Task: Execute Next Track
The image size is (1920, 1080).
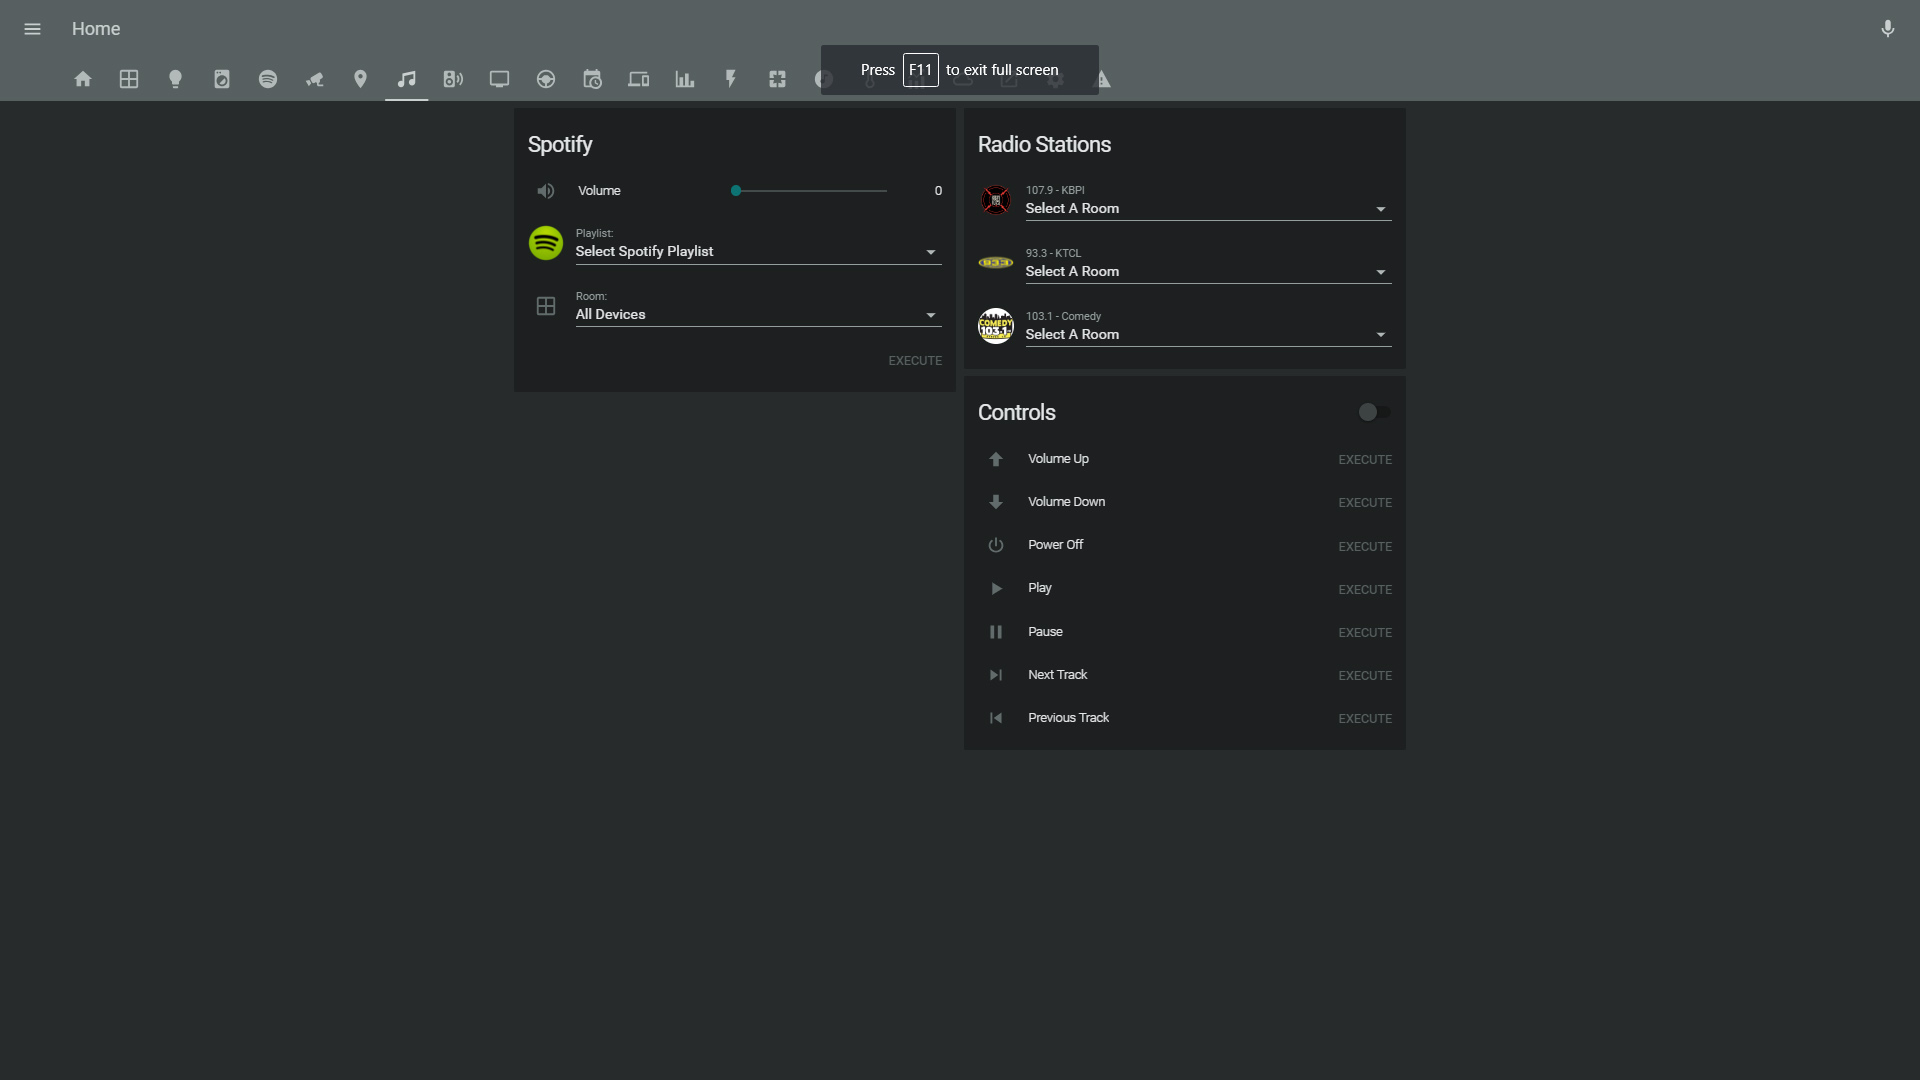Action: [1365, 676]
